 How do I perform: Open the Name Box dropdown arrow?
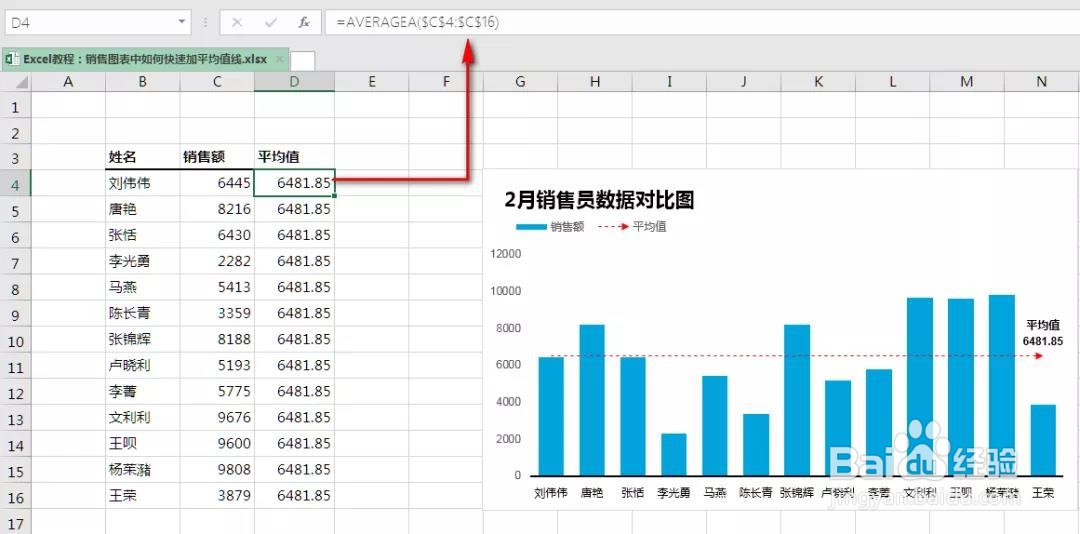tap(182, 22)
